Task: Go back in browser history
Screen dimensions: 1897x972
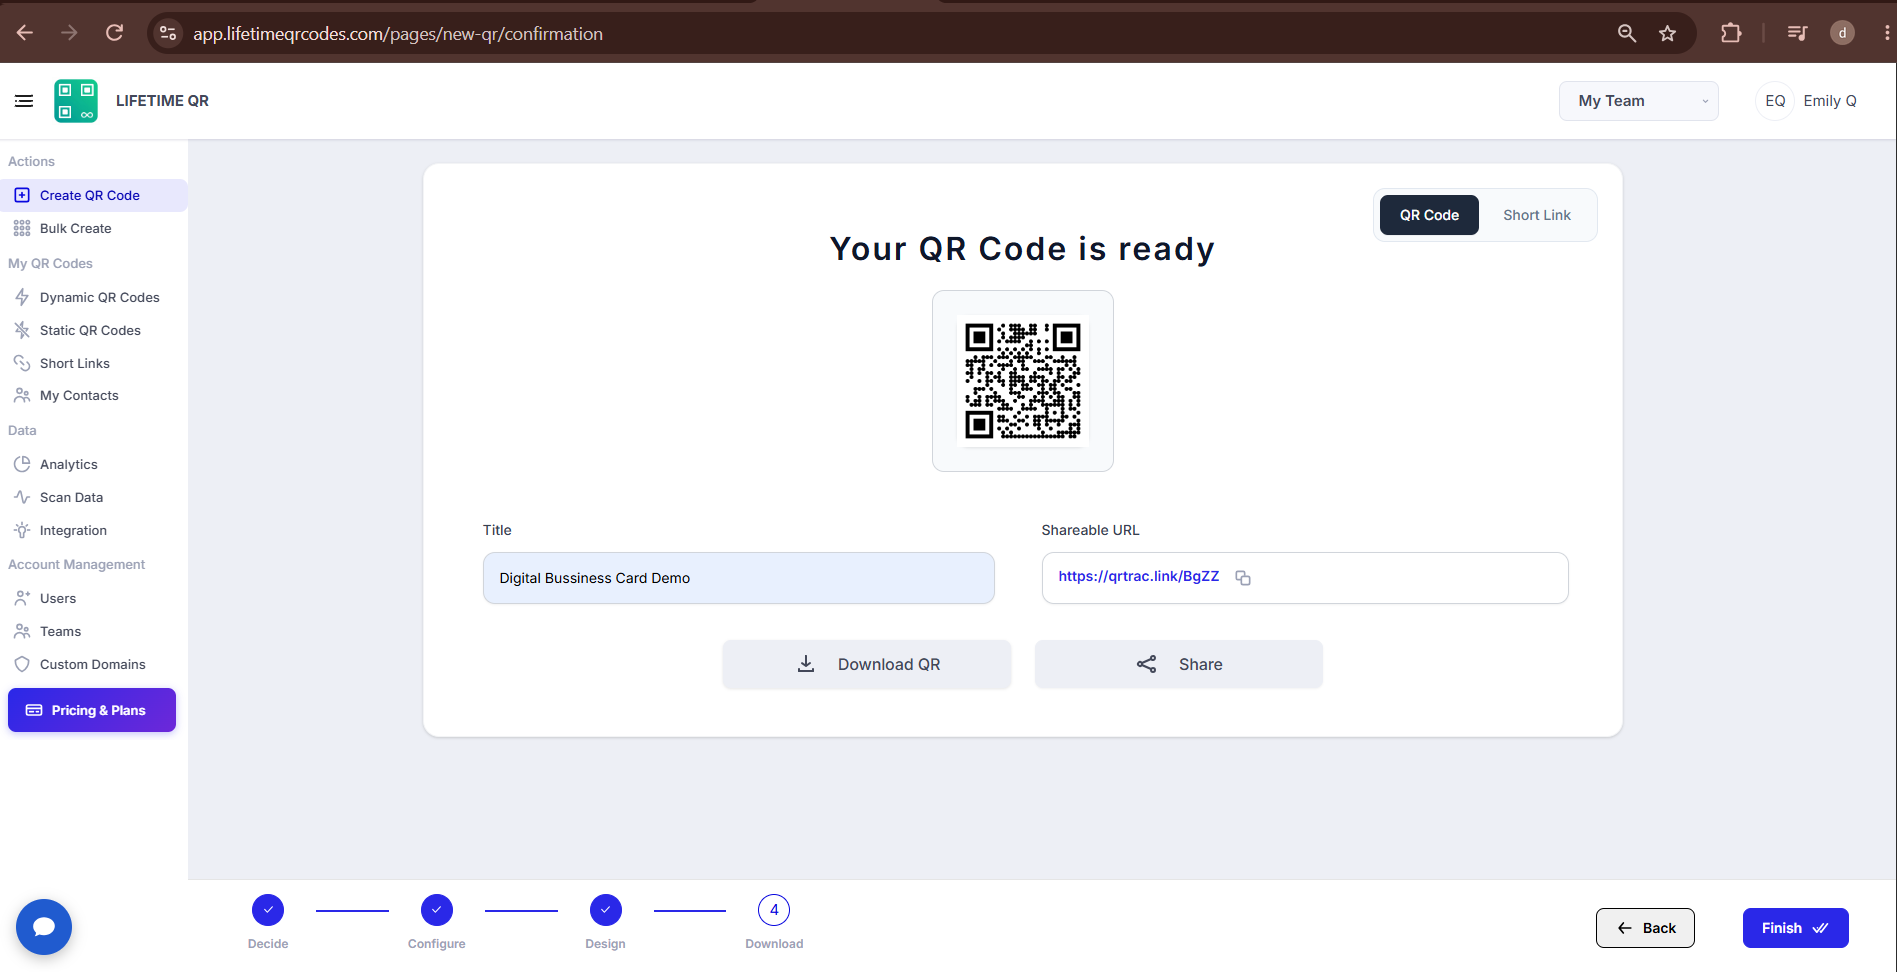Action: click(x=25, y=33)
